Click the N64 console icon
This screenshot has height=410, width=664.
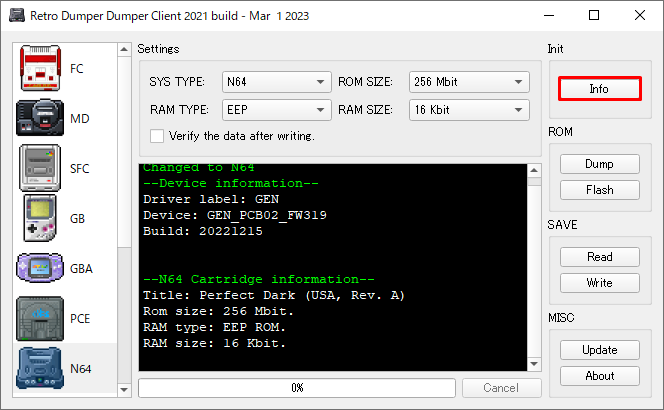point(40,367)
